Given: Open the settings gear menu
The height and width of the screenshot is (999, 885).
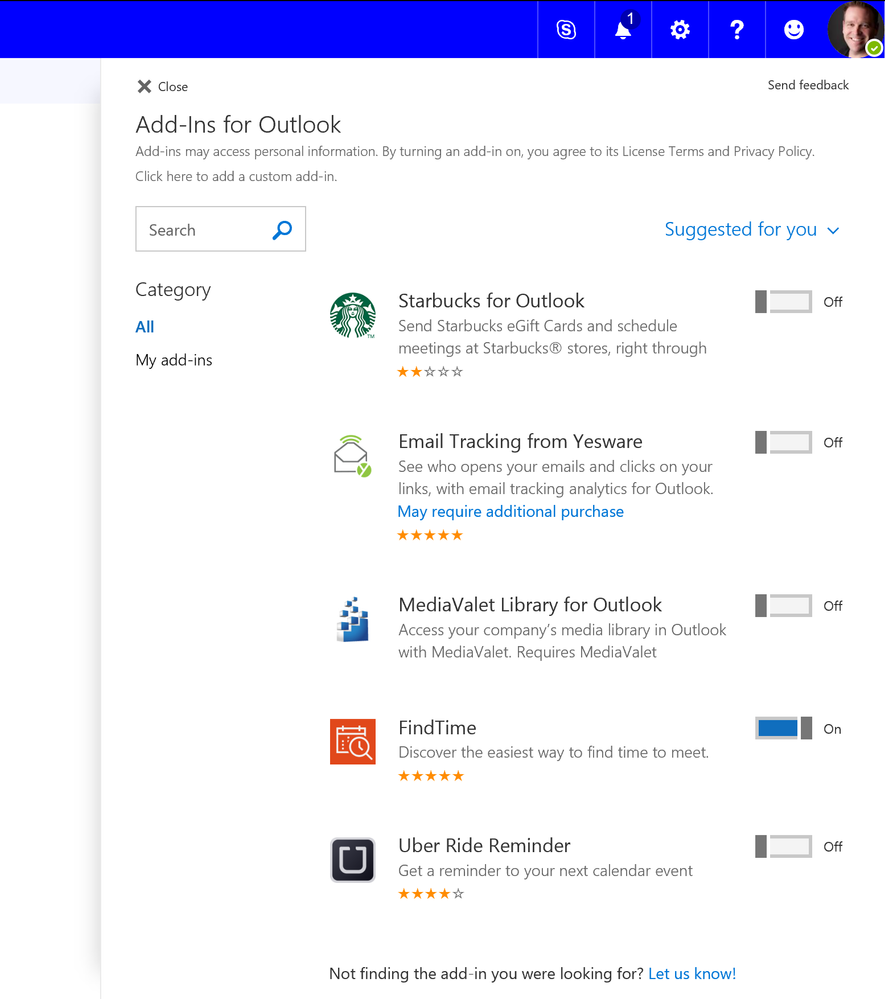Looking at the screenshot, I should (680, 30).
